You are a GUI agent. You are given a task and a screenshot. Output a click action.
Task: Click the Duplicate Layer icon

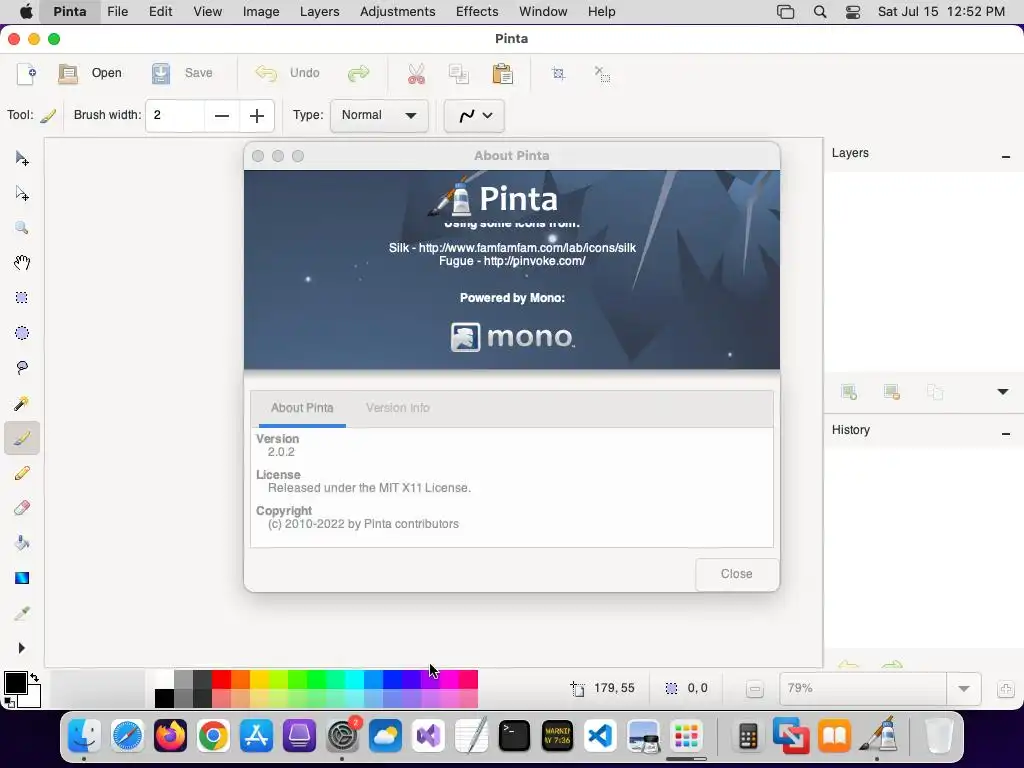tap(935, 392)
